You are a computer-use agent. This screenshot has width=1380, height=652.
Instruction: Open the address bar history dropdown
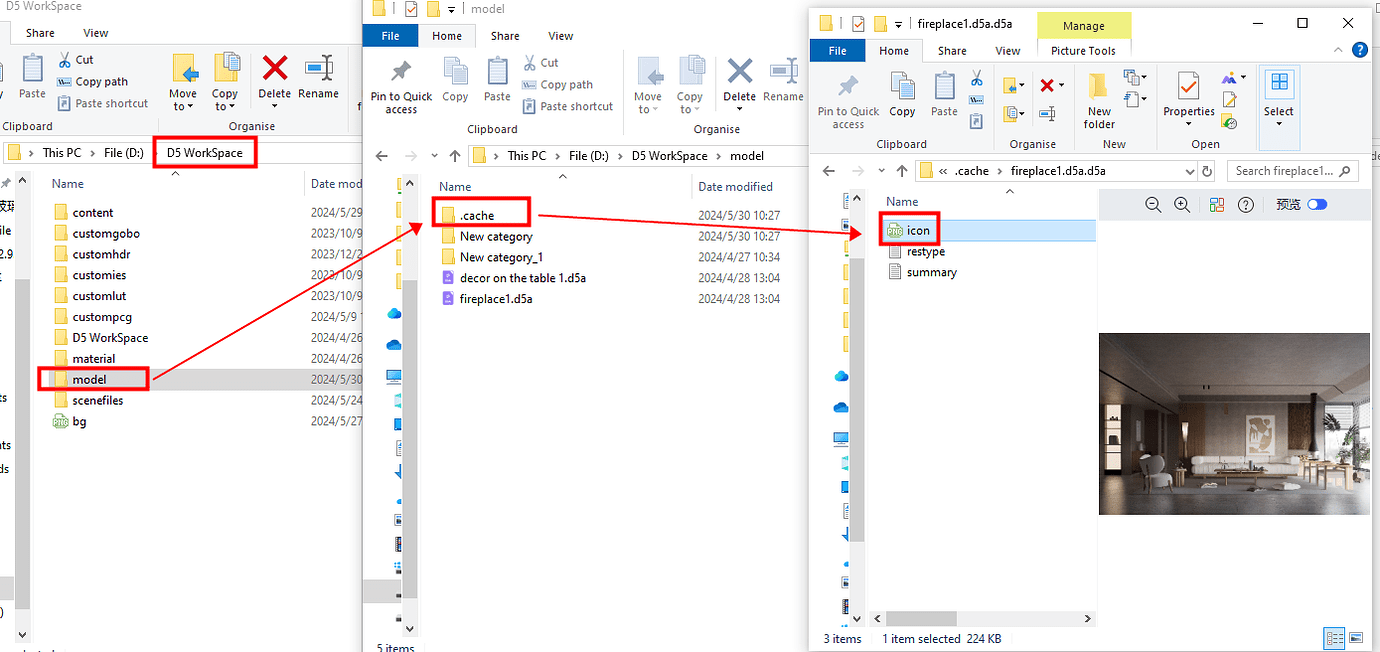[1189, 170]
